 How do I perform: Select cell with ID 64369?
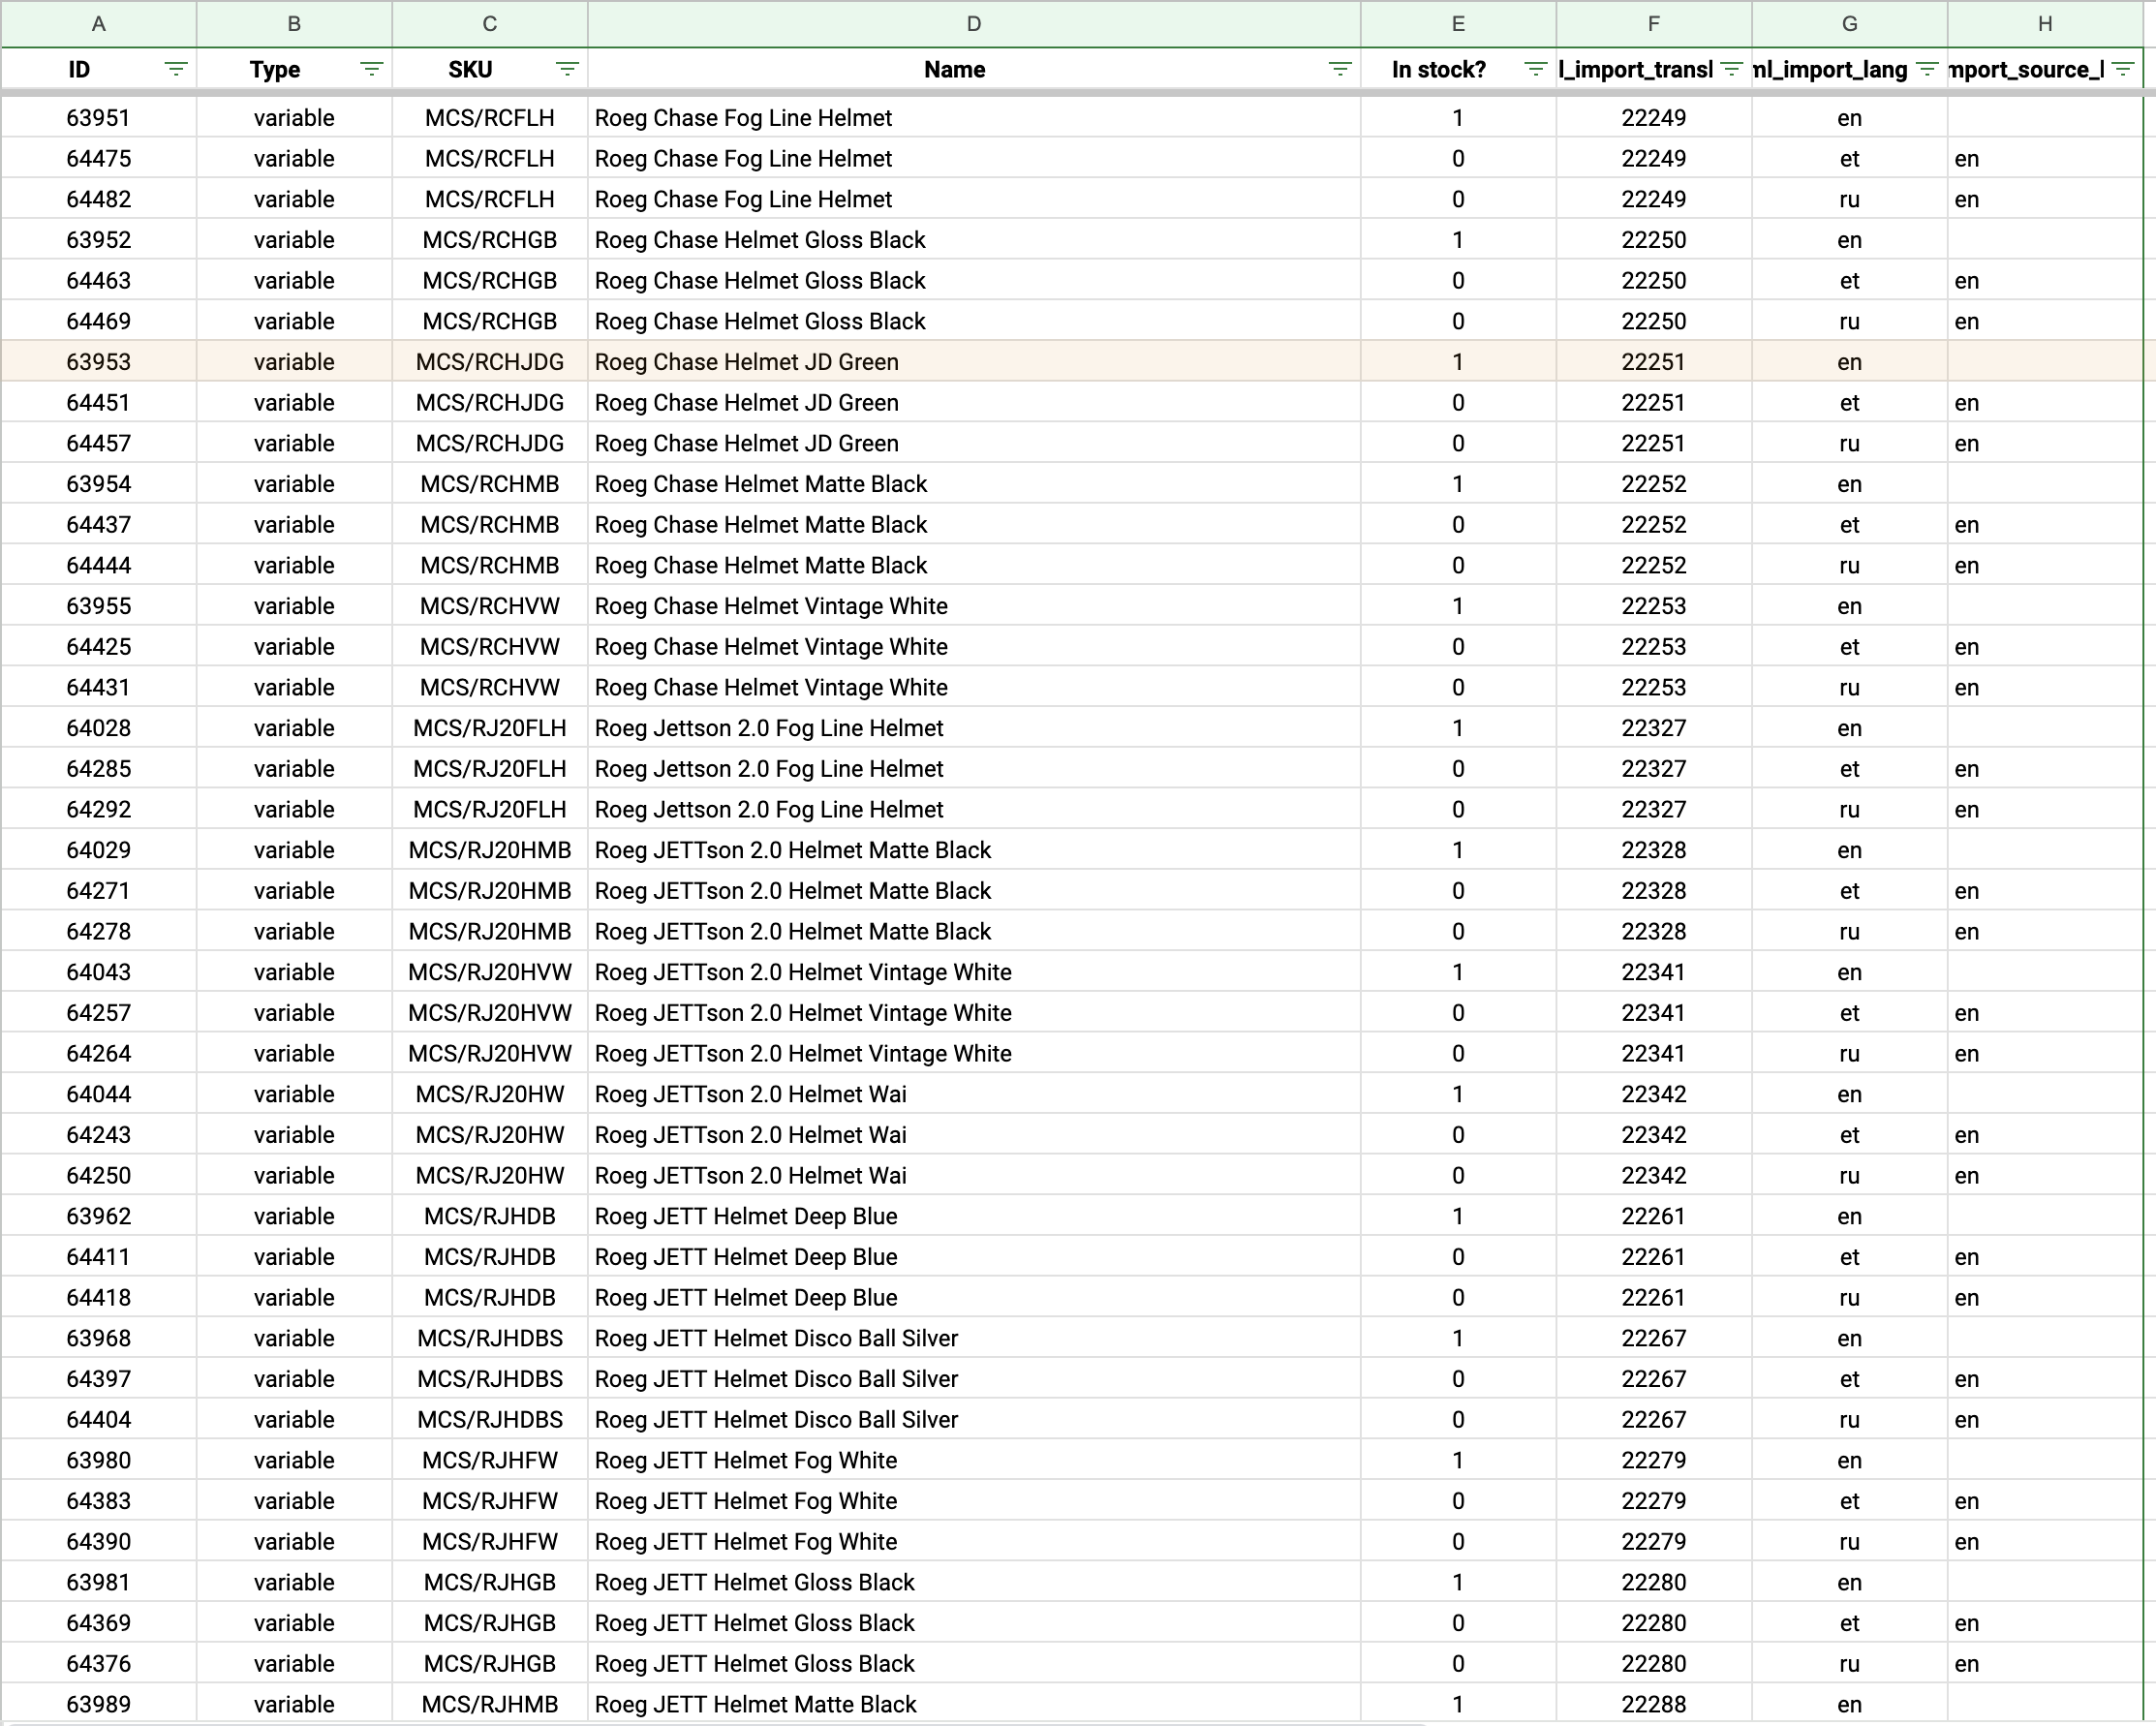click(98, 1623)
